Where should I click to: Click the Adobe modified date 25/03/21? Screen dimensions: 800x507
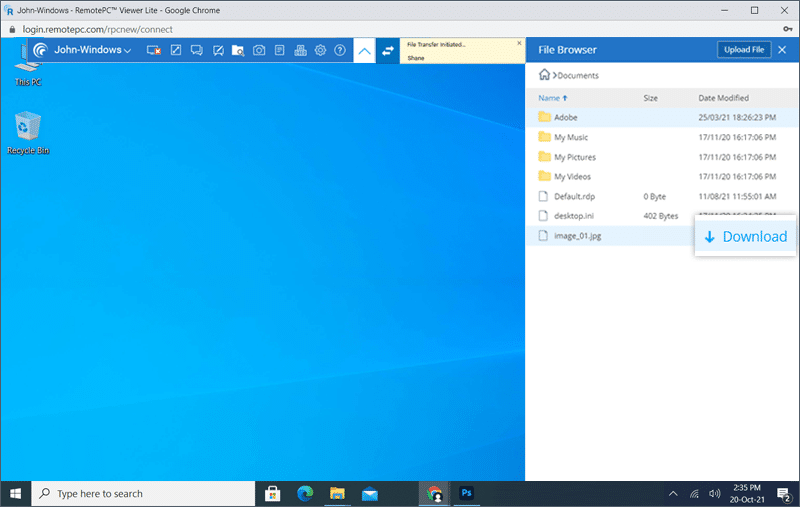737,117
